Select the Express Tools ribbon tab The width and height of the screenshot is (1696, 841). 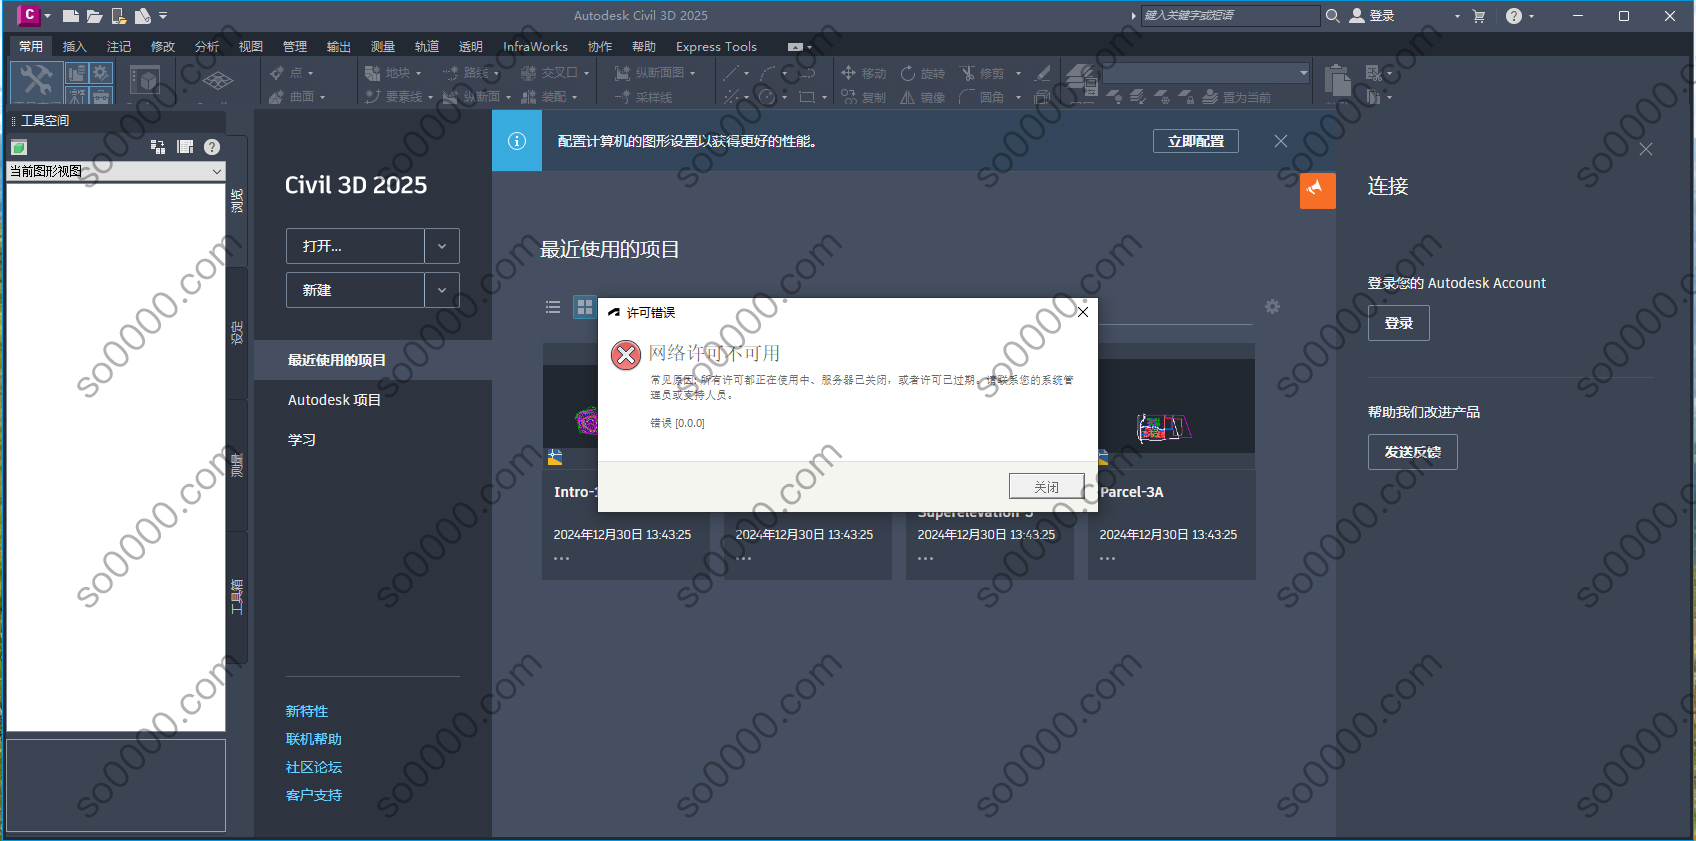pos(716,46)
